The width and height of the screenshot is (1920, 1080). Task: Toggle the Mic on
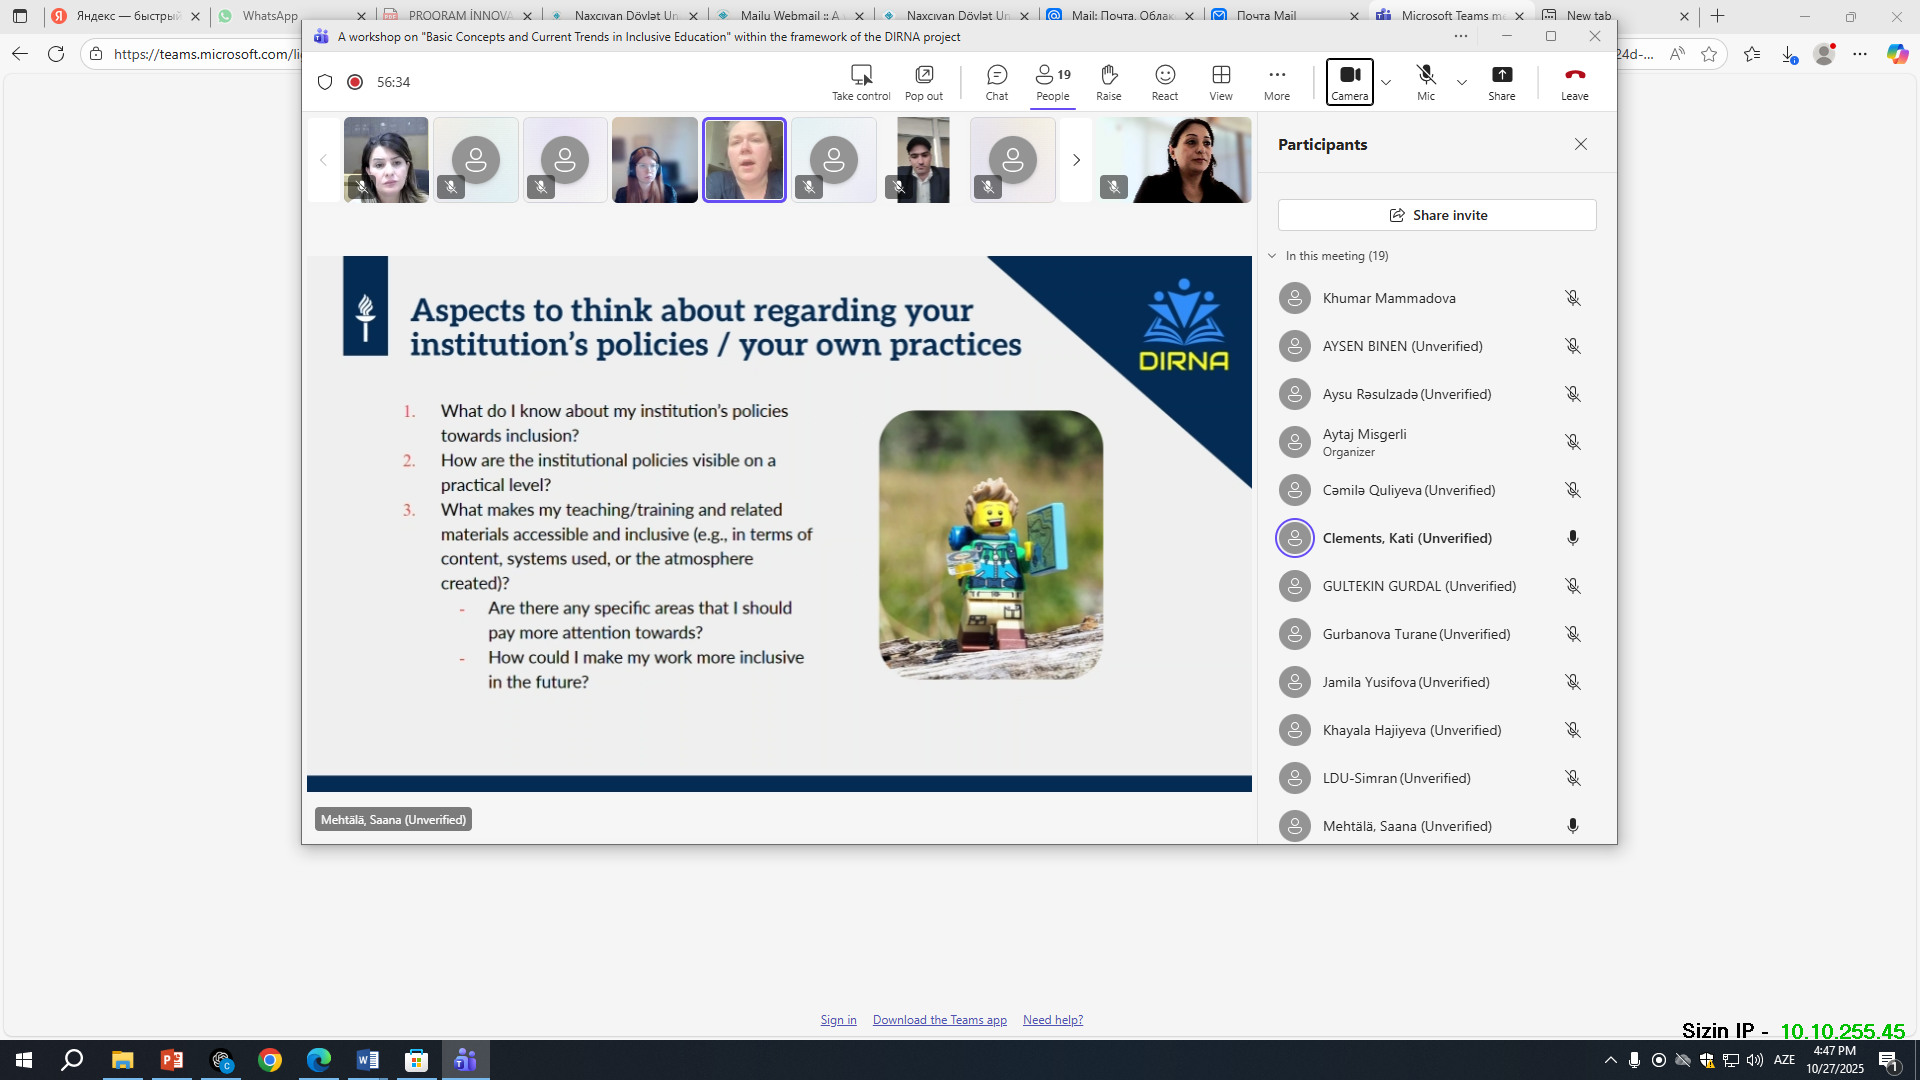click(1425, 82)
